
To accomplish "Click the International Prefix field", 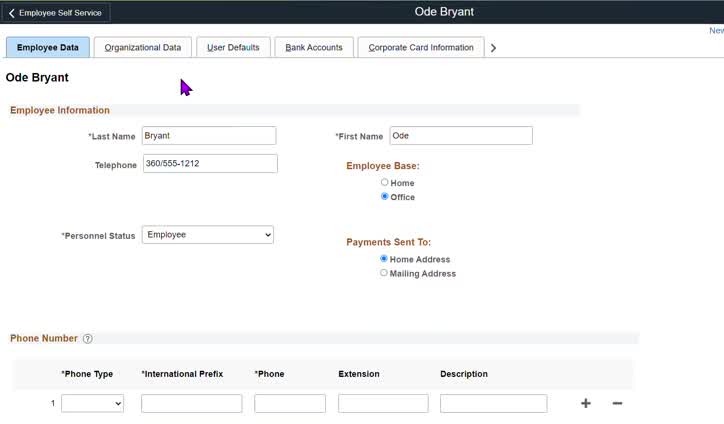I will (192, 403).
